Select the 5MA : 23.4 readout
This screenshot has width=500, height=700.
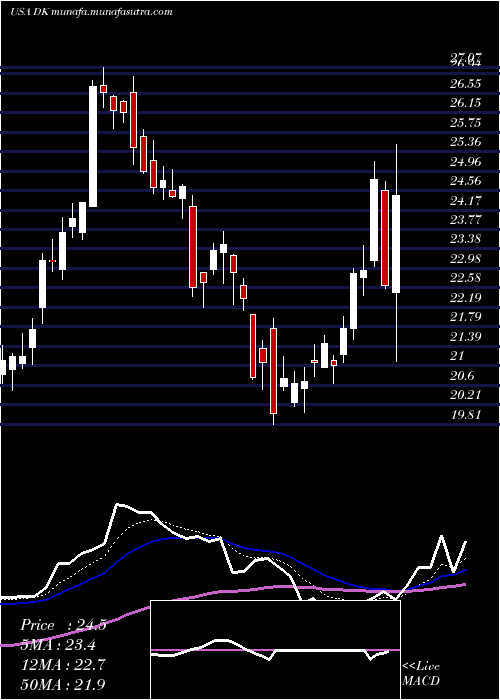tap(58, 645)
